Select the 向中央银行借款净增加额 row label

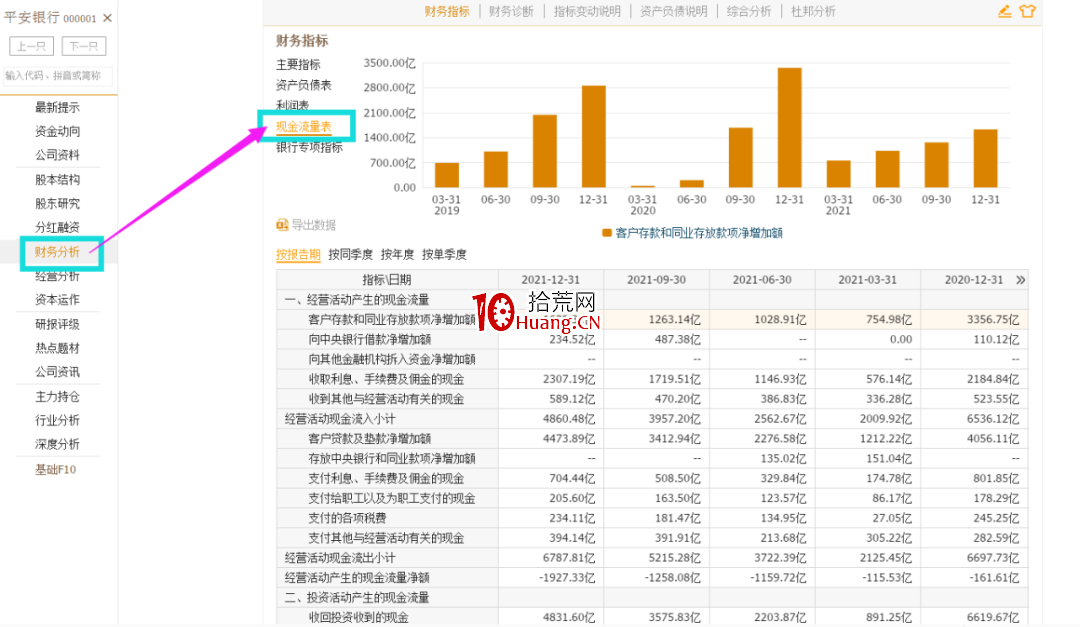pyautogui.click(x=369, y=340)
